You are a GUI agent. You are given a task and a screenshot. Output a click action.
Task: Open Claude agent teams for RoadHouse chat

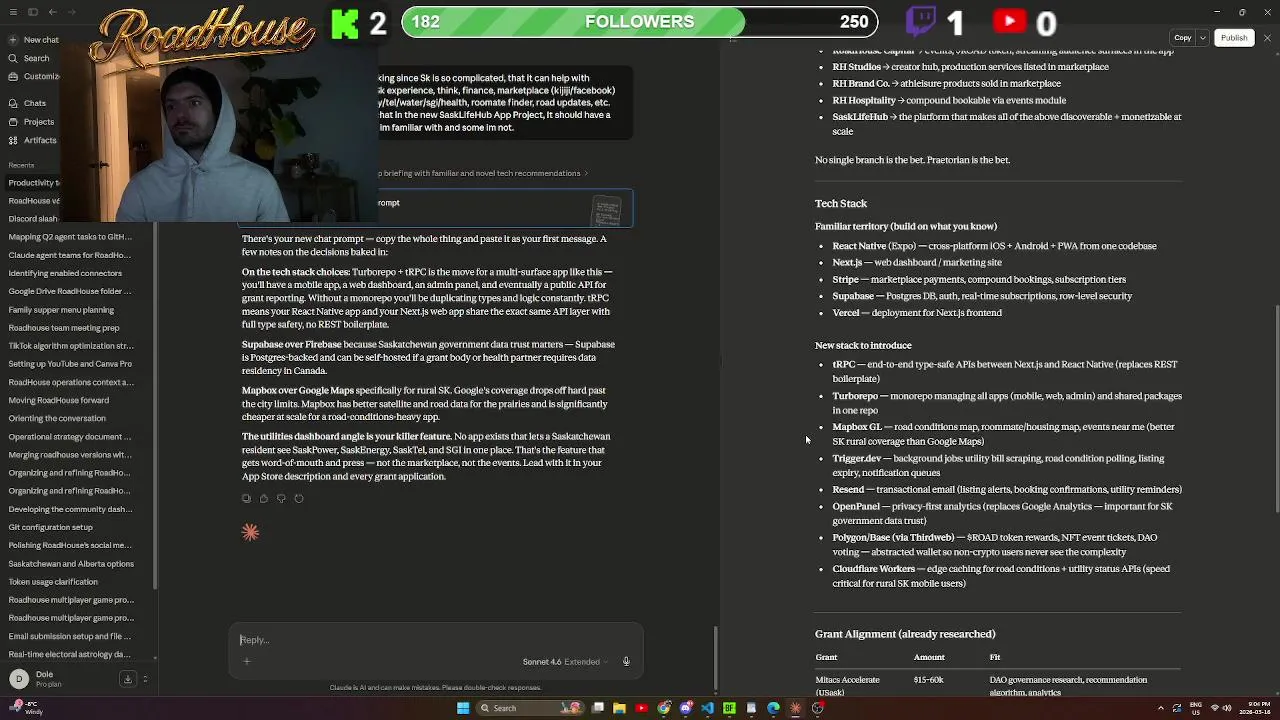(x=72, y=255)
